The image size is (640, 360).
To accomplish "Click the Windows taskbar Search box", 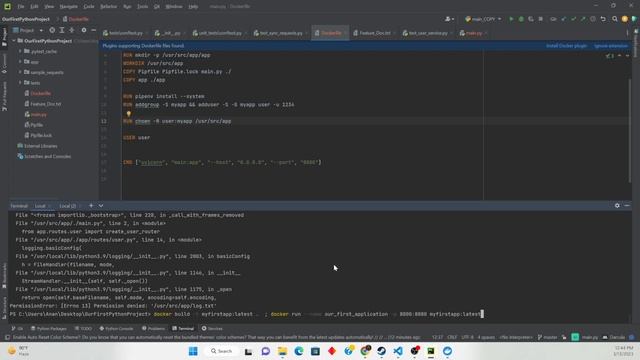I will 221,351.
